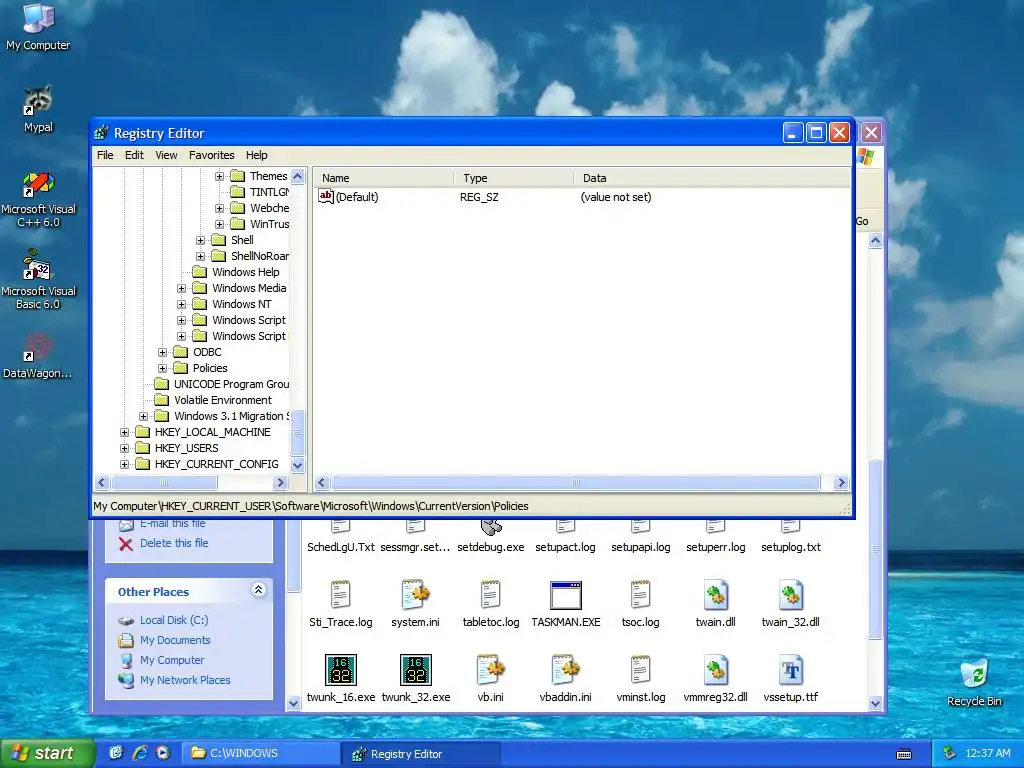Expand the ODBC registry key

pos(163,352)
